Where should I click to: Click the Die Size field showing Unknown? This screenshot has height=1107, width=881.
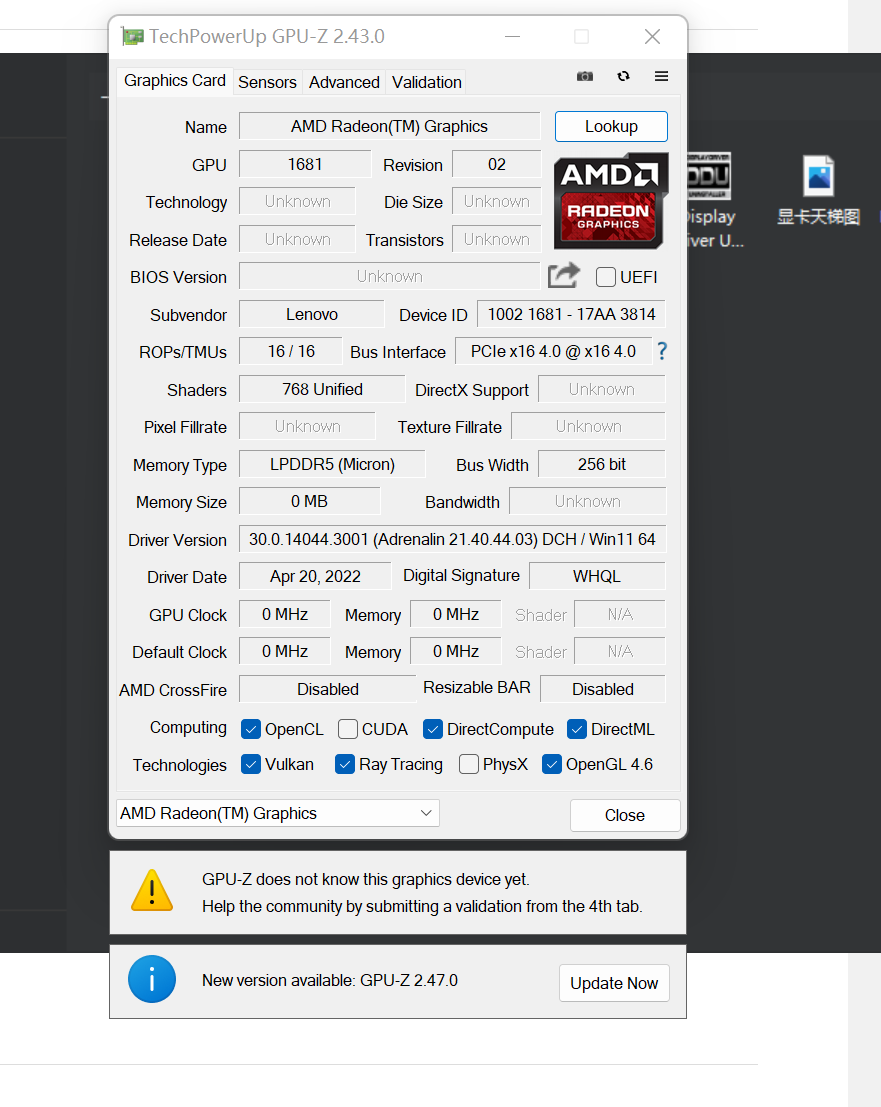coord(497,201)
